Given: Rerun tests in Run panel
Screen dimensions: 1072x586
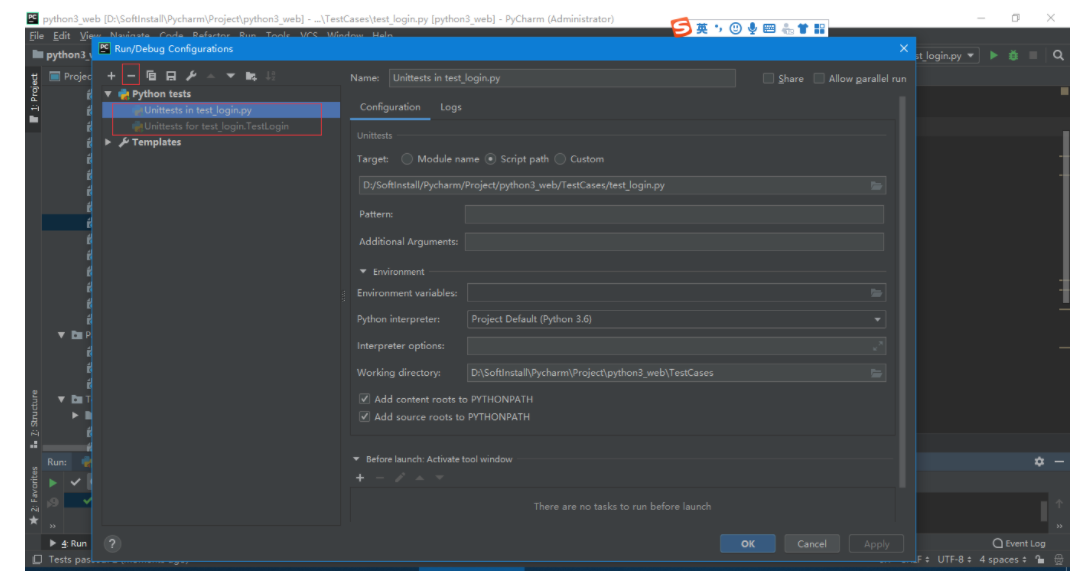Looking at the screenshot, I should (x=53, y=482).
